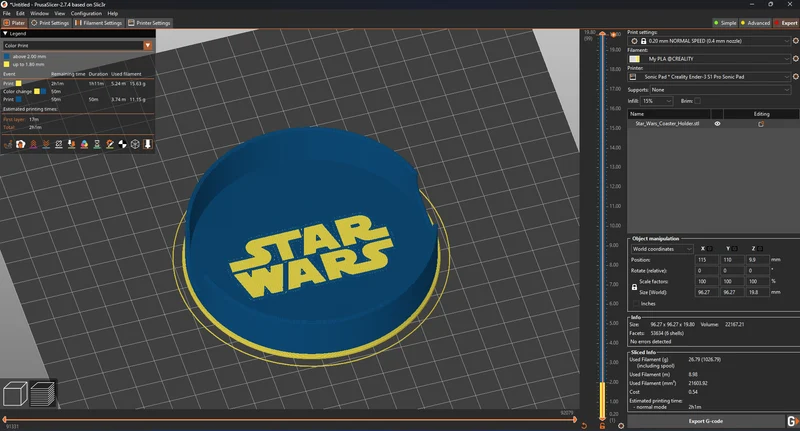The height and width of the screenshot is (431, 800).
Task: Open the Supports dropdown
Action: click(x=720, y=90)
